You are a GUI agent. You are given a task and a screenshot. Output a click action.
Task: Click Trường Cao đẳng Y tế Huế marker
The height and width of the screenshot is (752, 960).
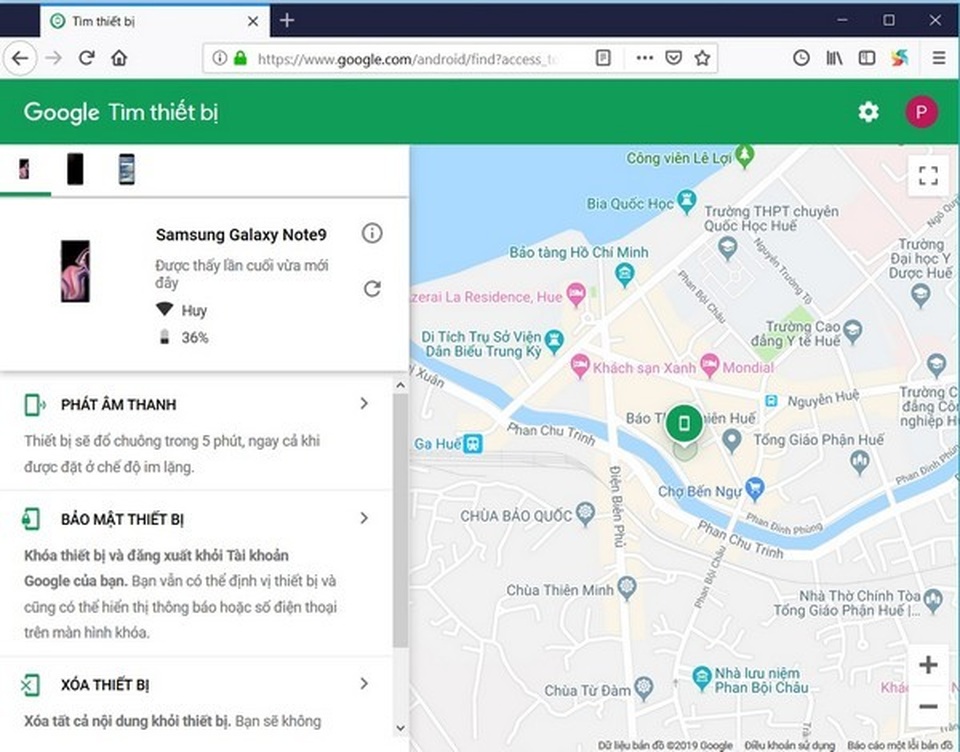tap(852, 330)
